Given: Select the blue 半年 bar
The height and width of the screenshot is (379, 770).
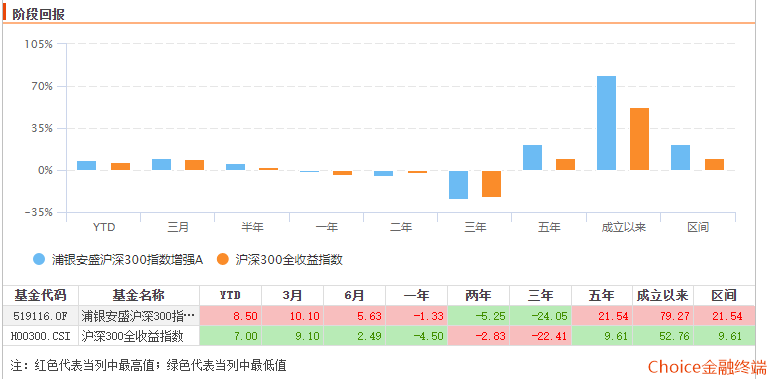Looking at the screenshot, I should pos(235,167).
